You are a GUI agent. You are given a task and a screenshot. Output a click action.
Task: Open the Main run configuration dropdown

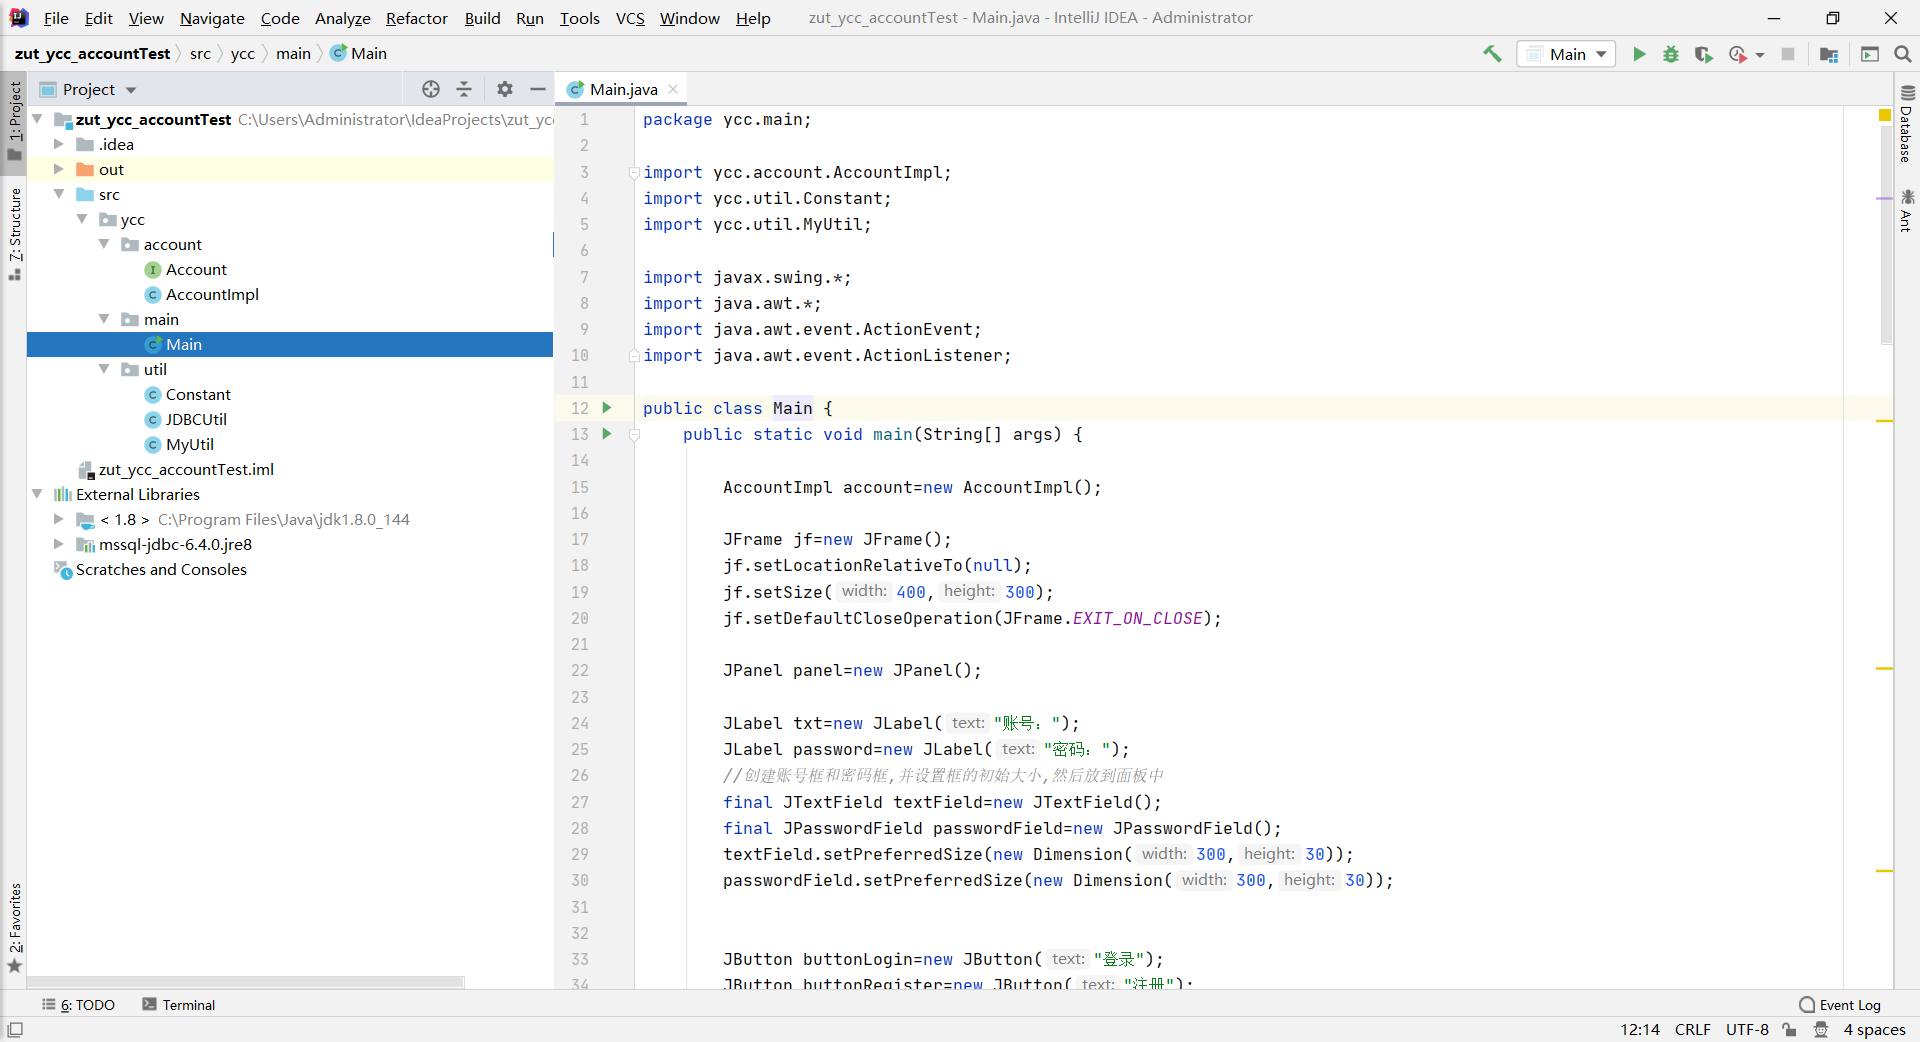click(x=1566, y=54)
